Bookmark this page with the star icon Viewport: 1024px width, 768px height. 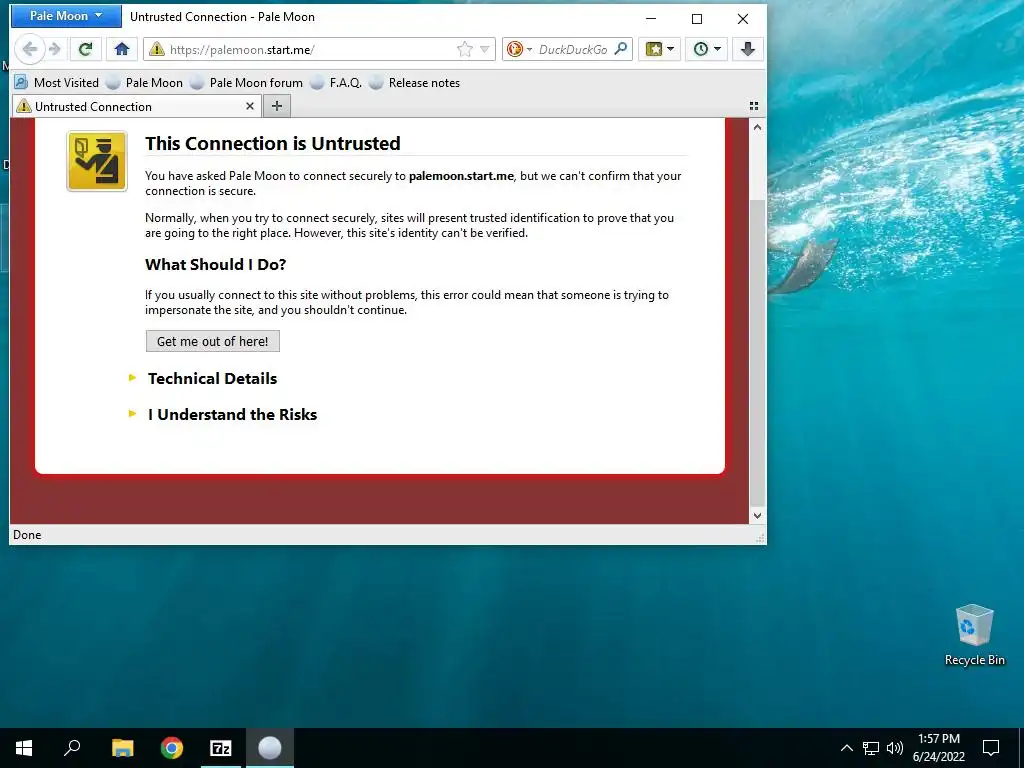pos(465,49)
